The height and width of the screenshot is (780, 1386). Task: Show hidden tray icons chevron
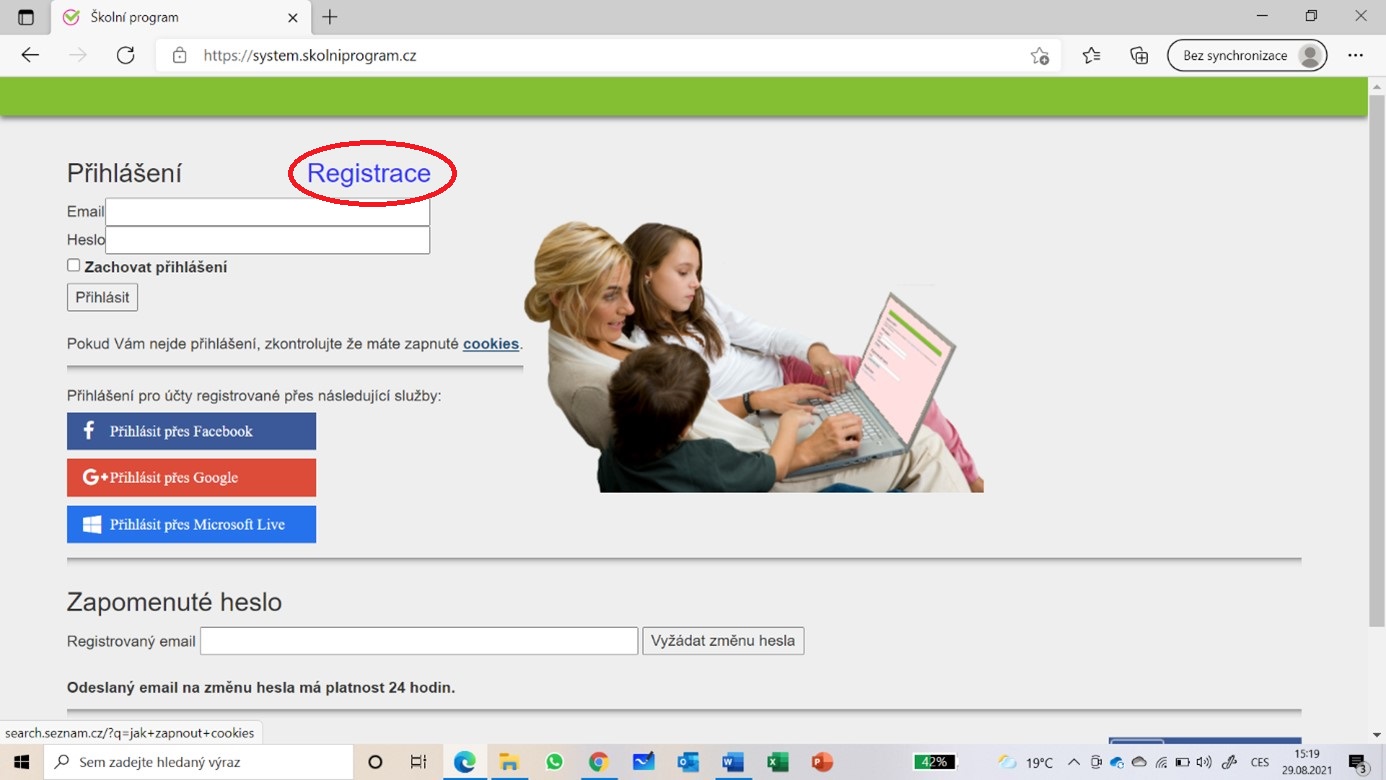pyautogui.click(x=1074, y=762)
